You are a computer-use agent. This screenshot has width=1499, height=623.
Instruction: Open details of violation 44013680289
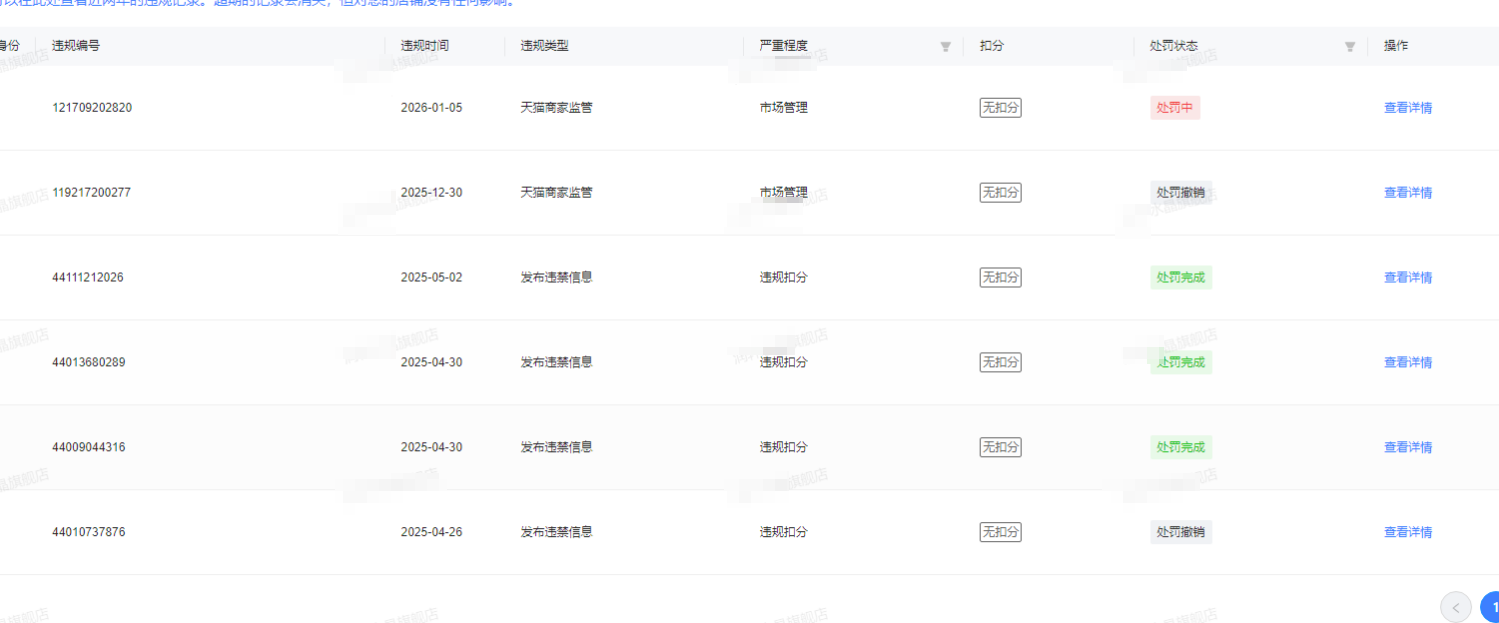[x=1407, y=362]
